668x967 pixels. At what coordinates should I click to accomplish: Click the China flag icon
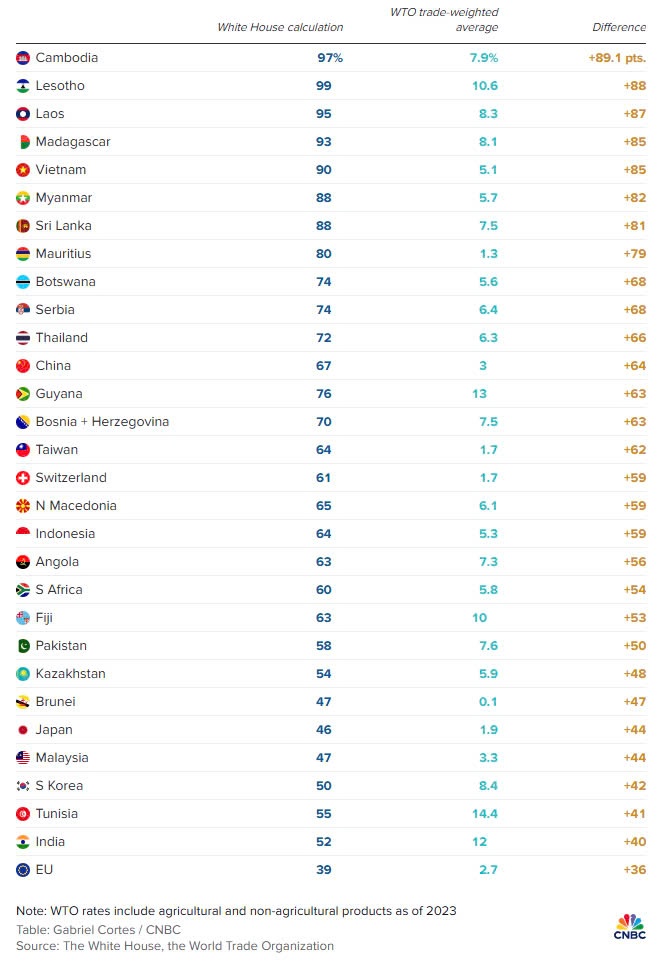23,366
